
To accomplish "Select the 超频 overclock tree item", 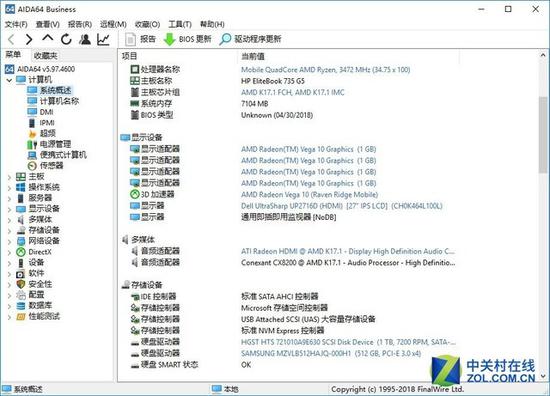I will 42,133.
